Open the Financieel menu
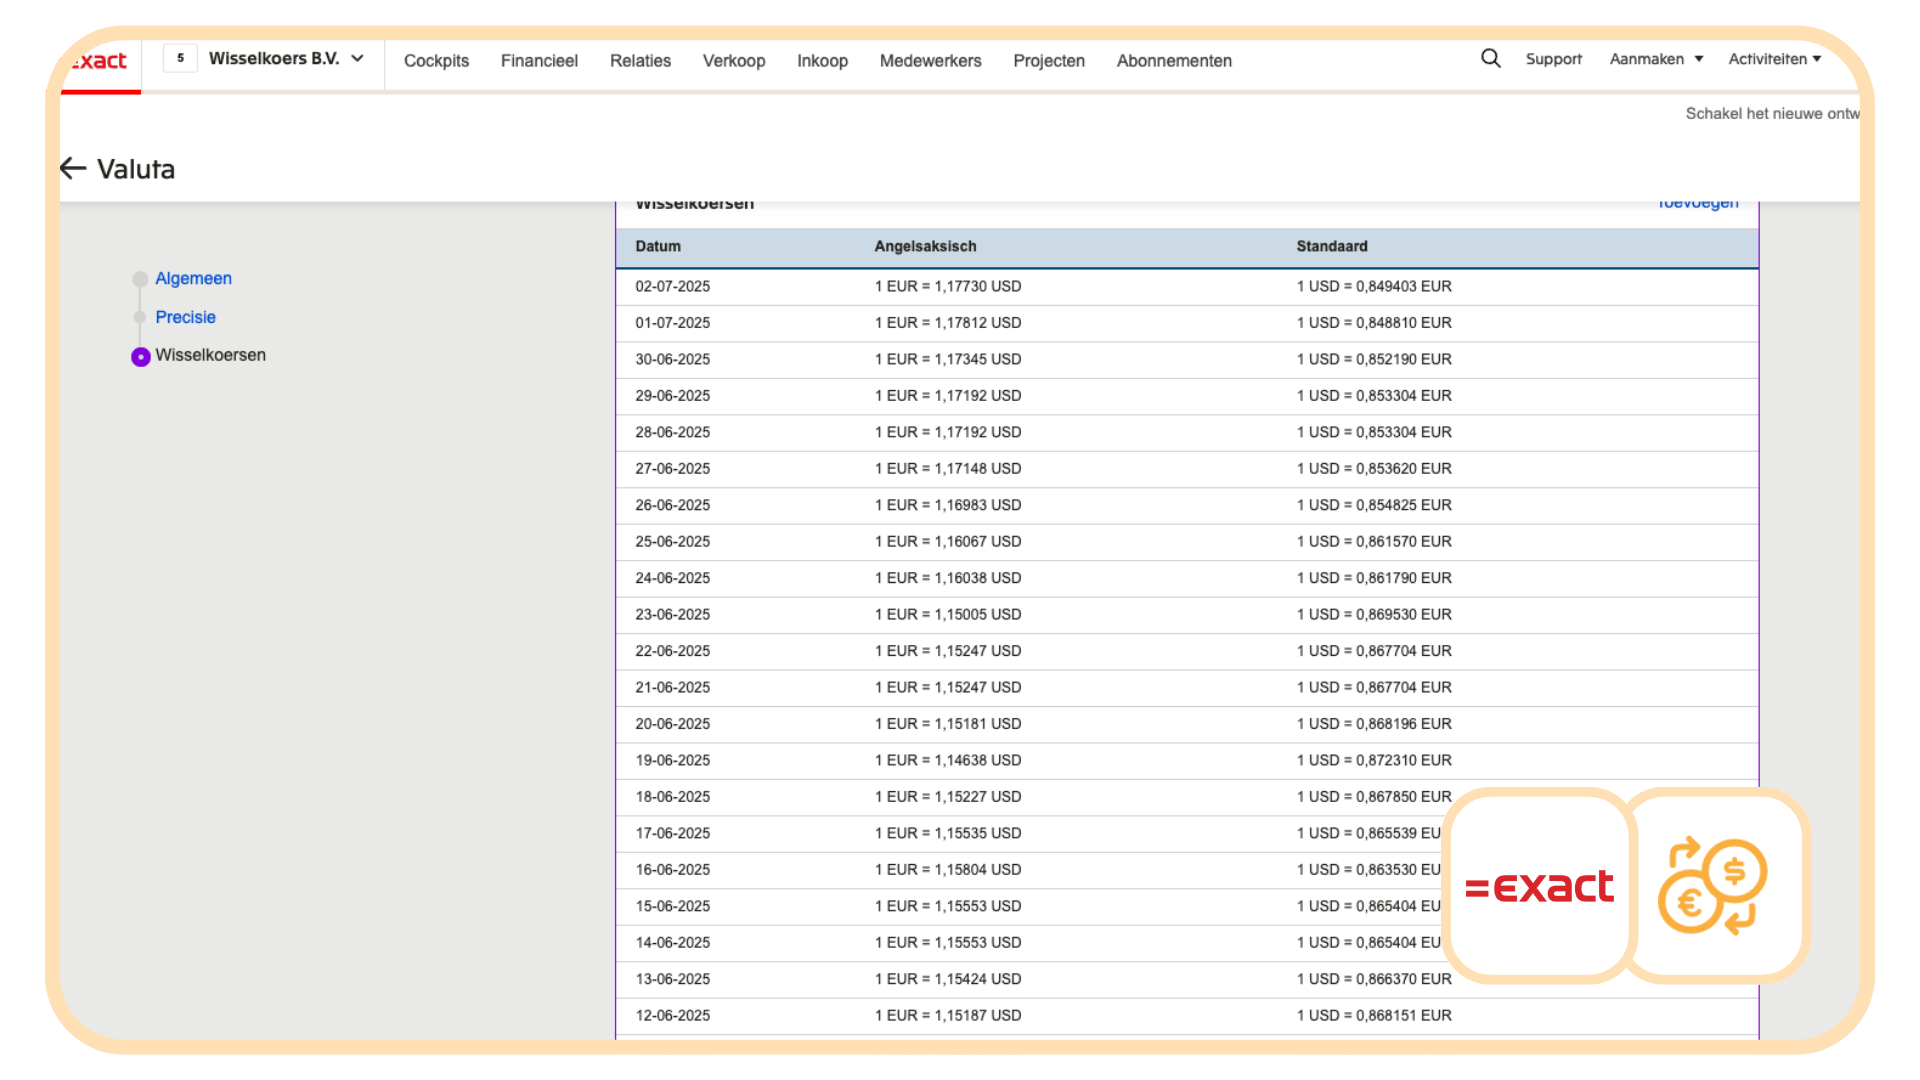1920x1080 pixels. tap(539, 61)
